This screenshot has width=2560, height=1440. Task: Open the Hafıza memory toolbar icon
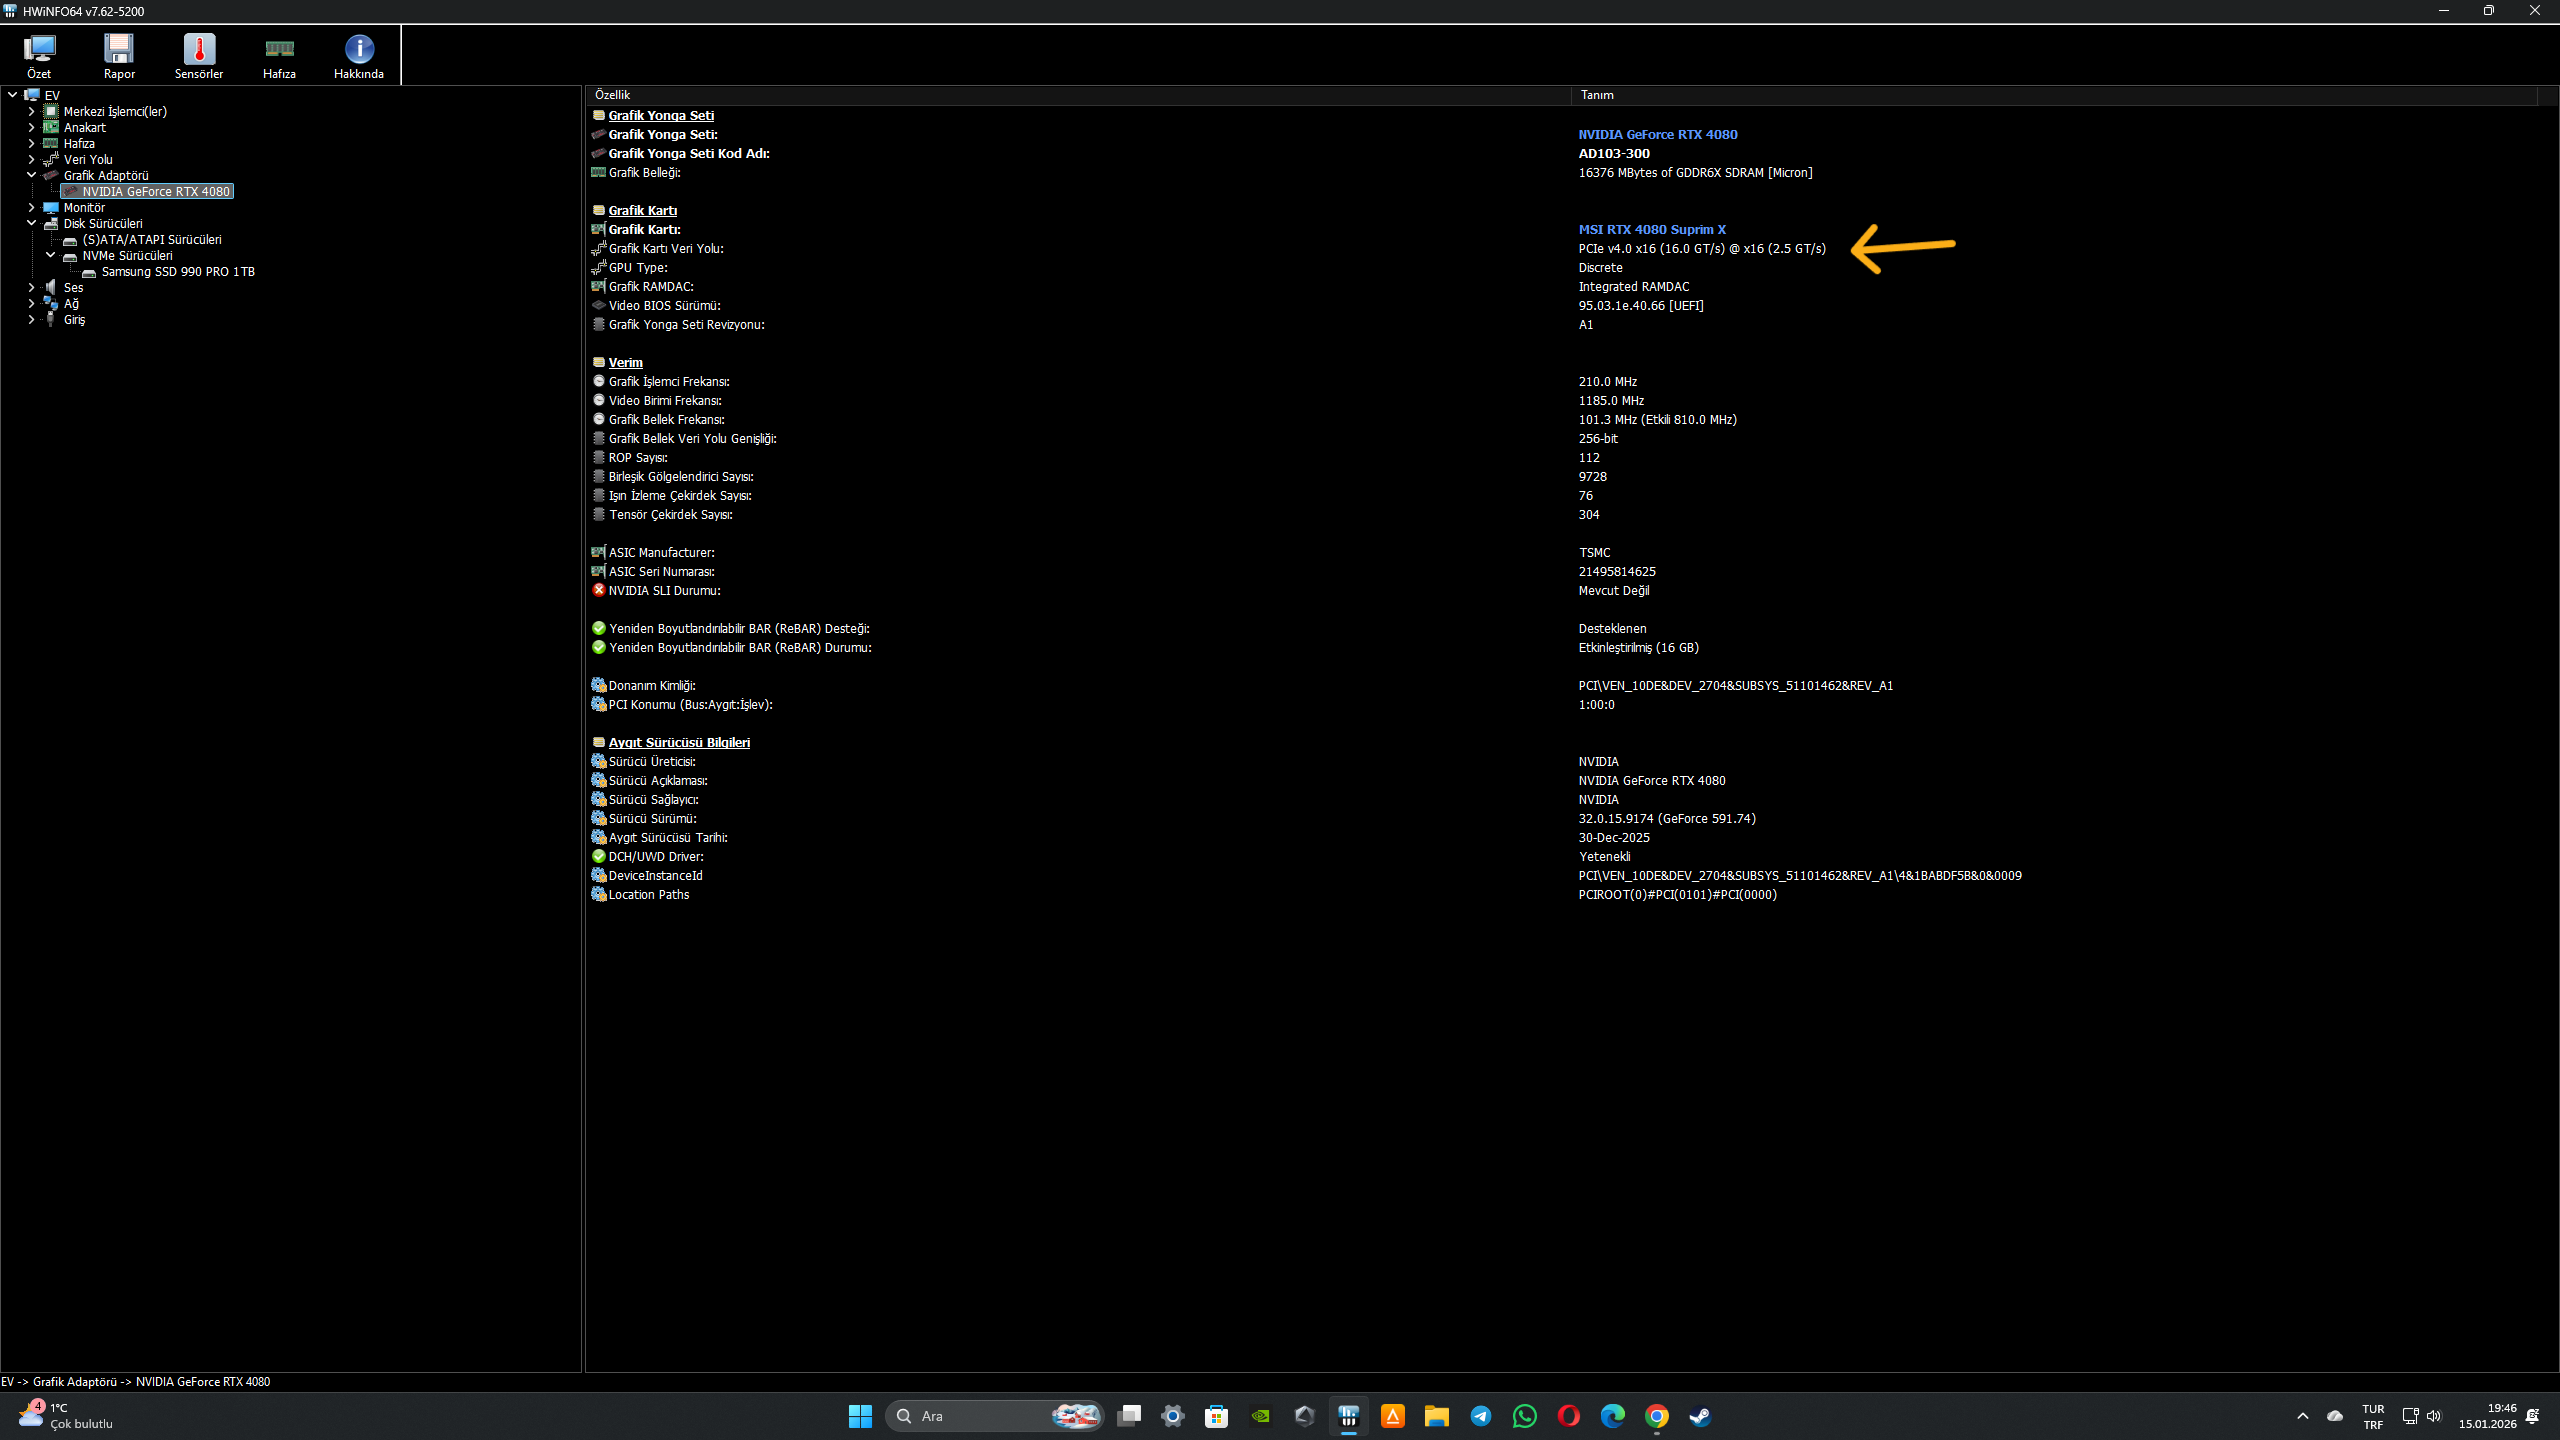pos(279,56)
